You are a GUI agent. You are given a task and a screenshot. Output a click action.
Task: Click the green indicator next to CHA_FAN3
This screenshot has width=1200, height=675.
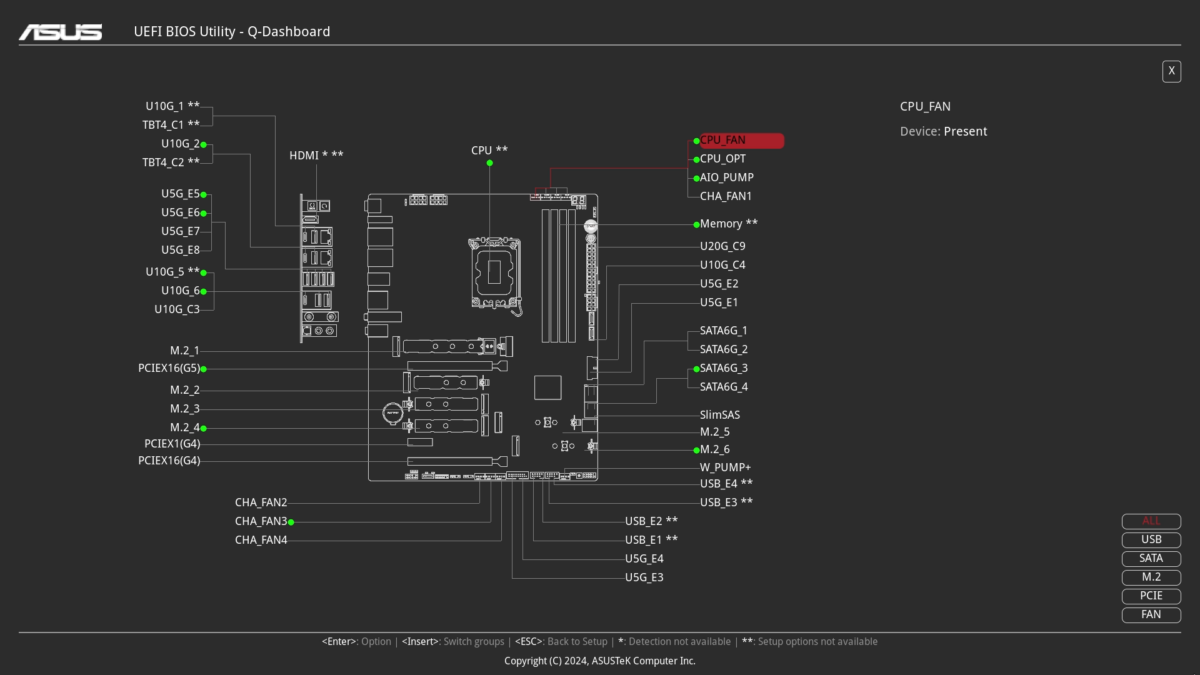click(x=293, y=521)
